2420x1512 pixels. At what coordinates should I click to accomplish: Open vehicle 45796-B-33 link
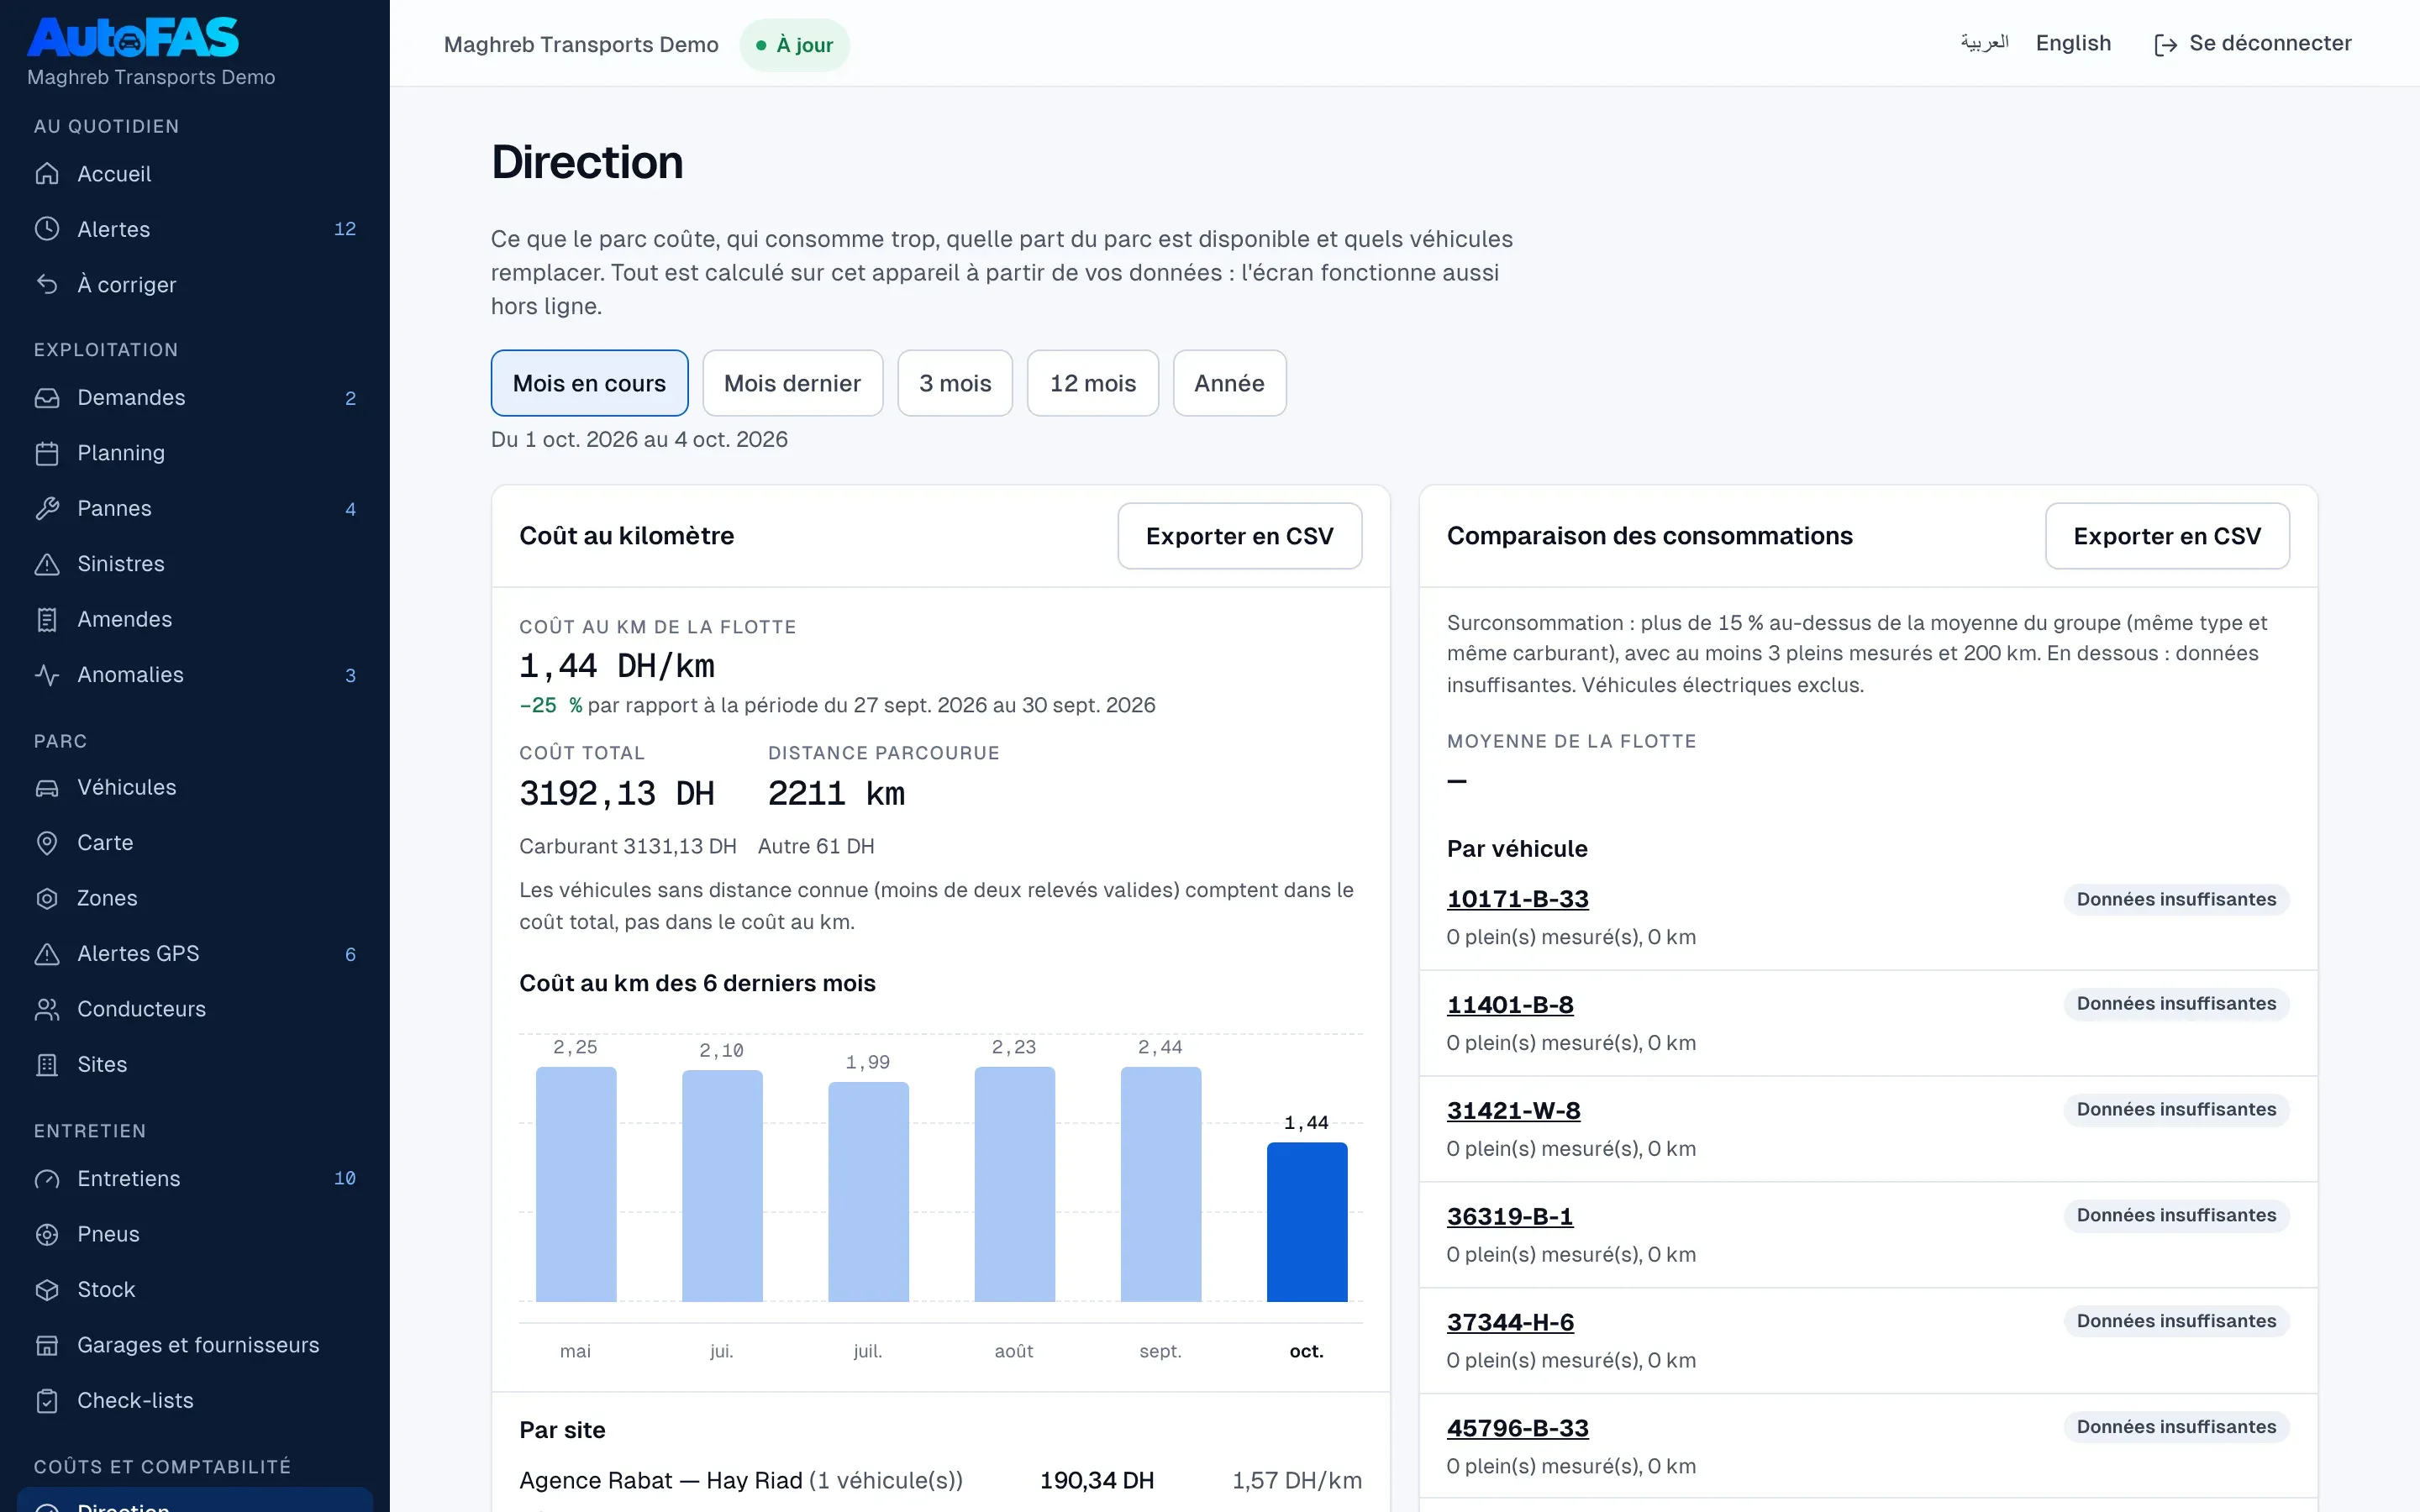coord(1517,1429)
